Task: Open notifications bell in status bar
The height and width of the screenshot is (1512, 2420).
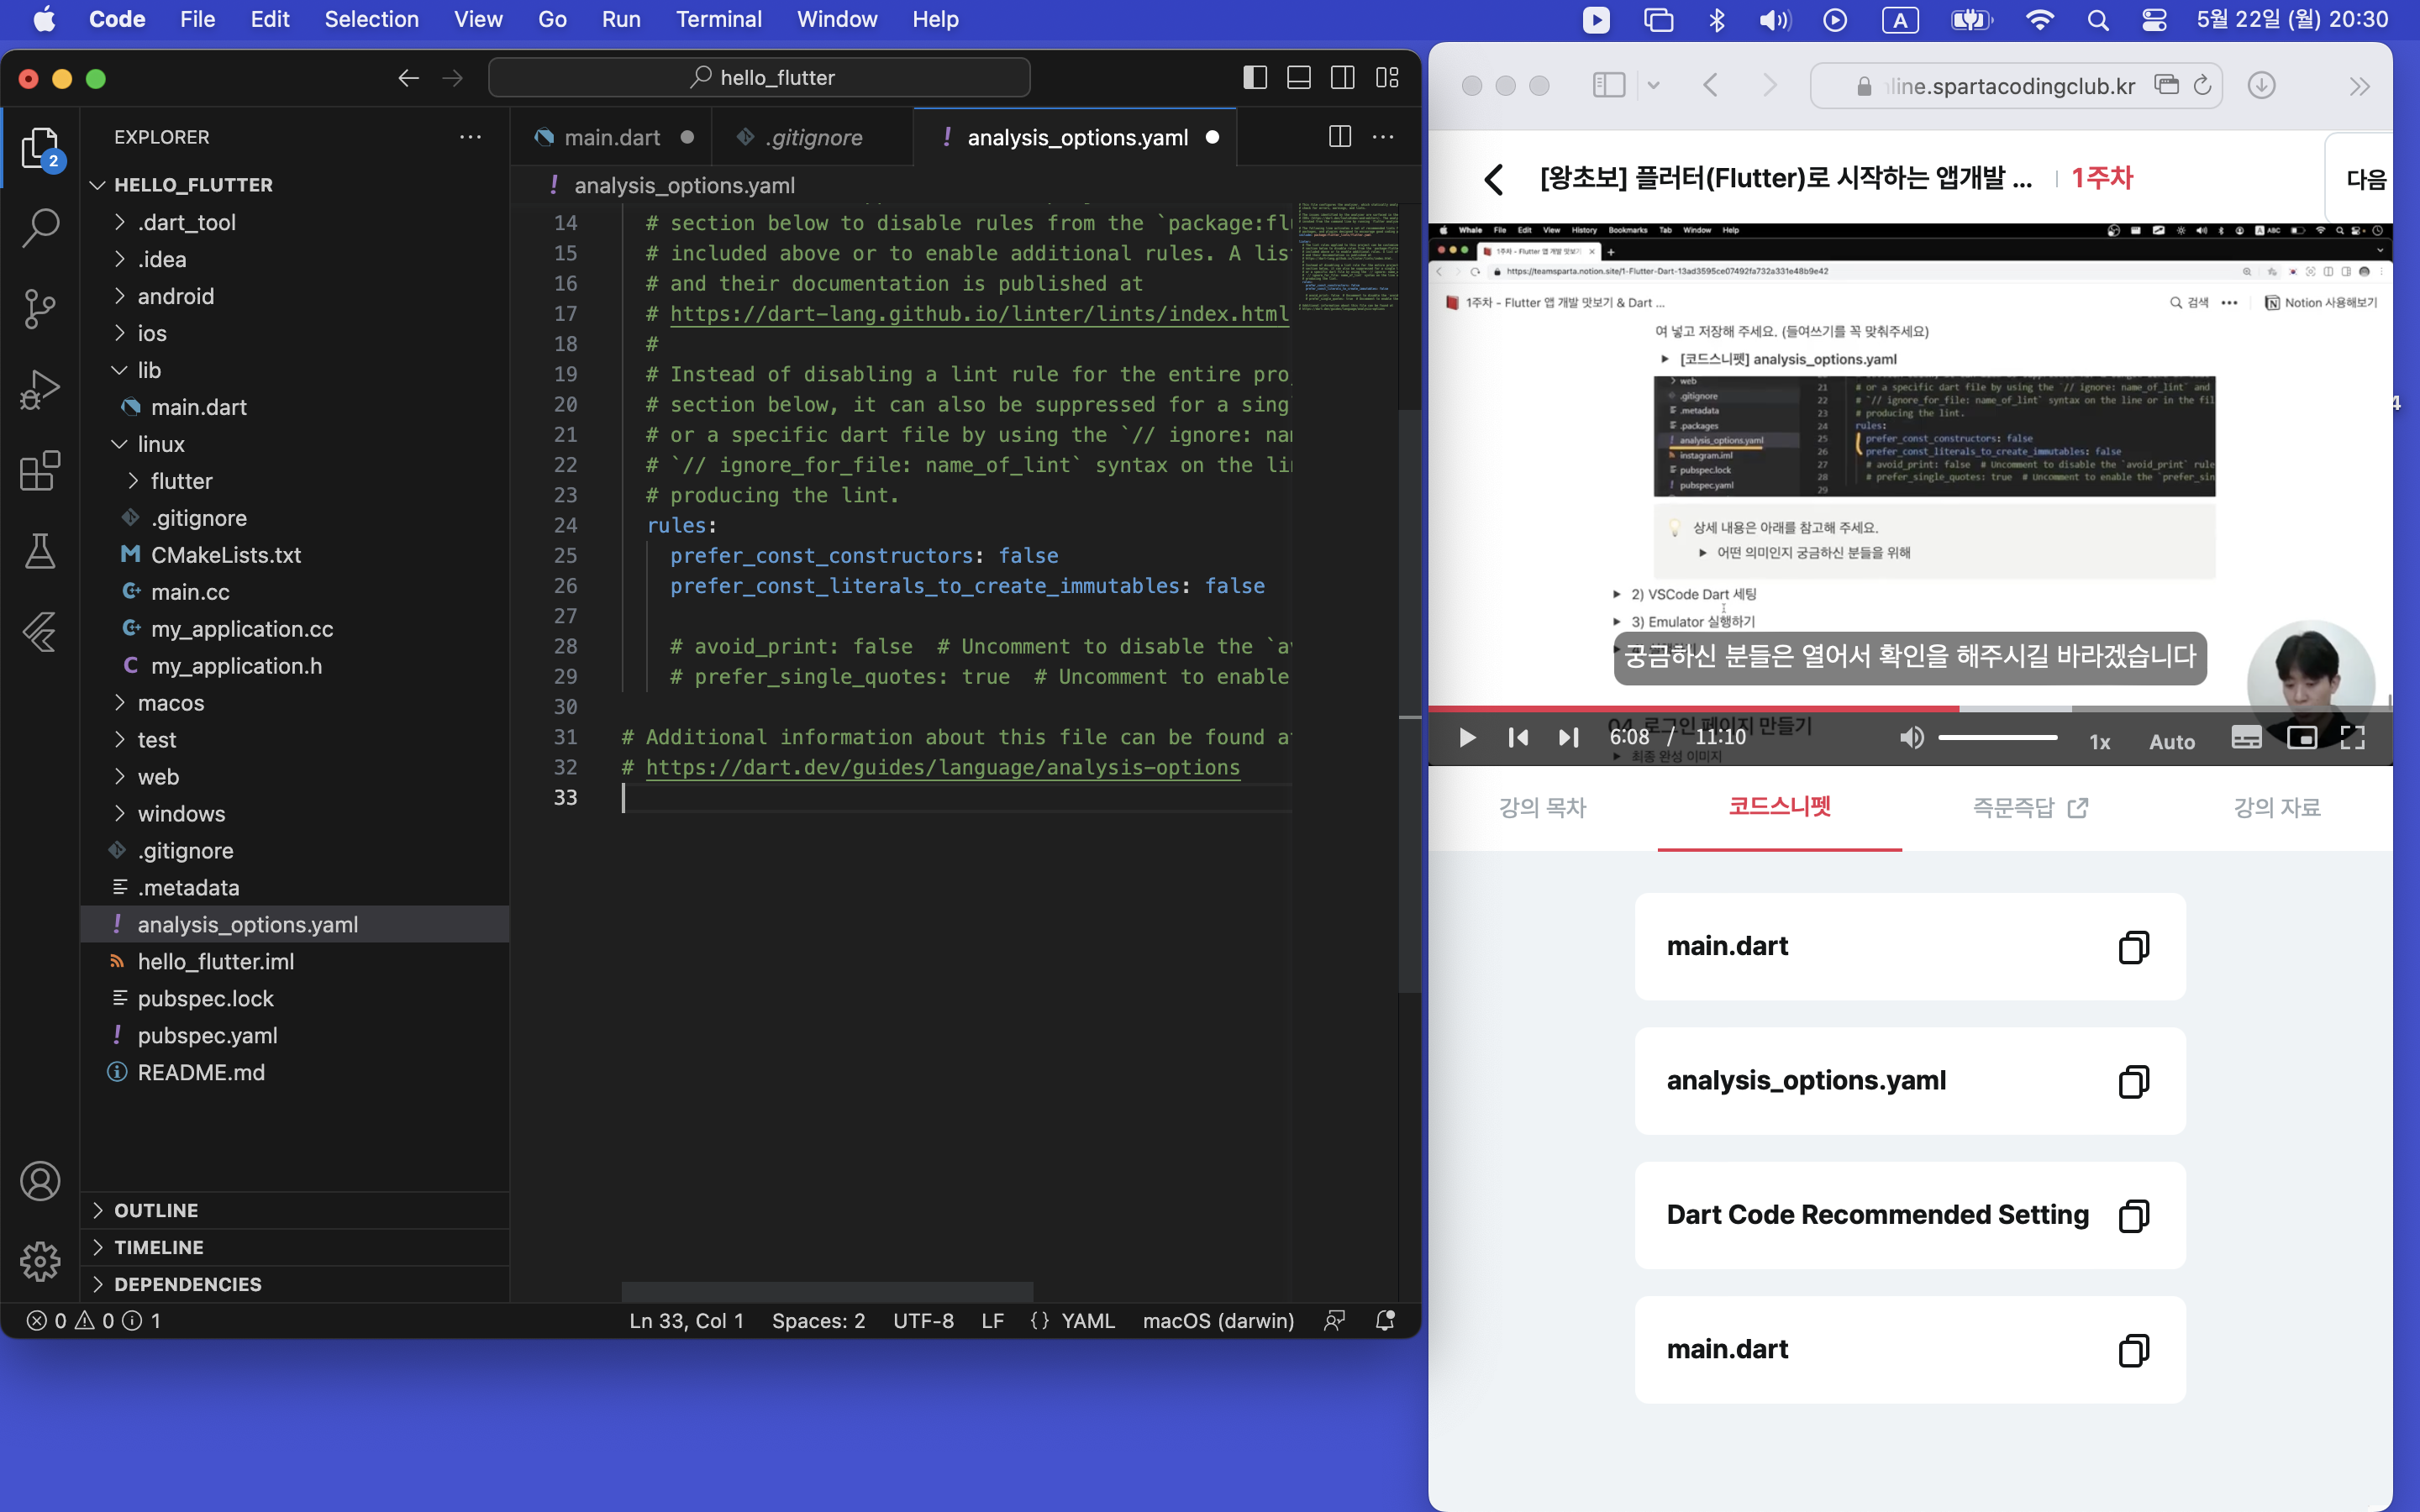Action: pyautogui.click(x=1385, y=1321)
